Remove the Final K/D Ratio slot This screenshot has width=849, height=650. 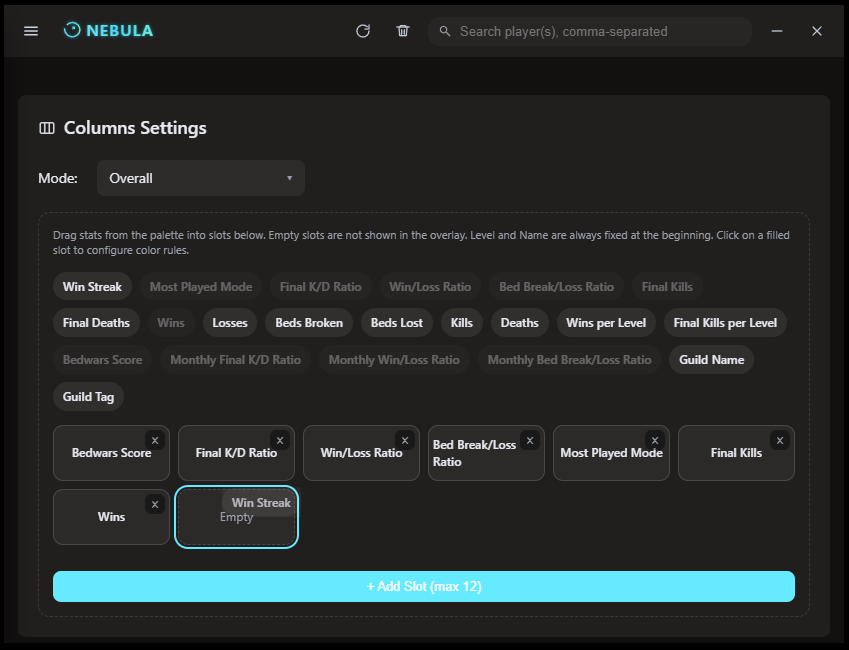pyautogui.click(x=280, y=439)
